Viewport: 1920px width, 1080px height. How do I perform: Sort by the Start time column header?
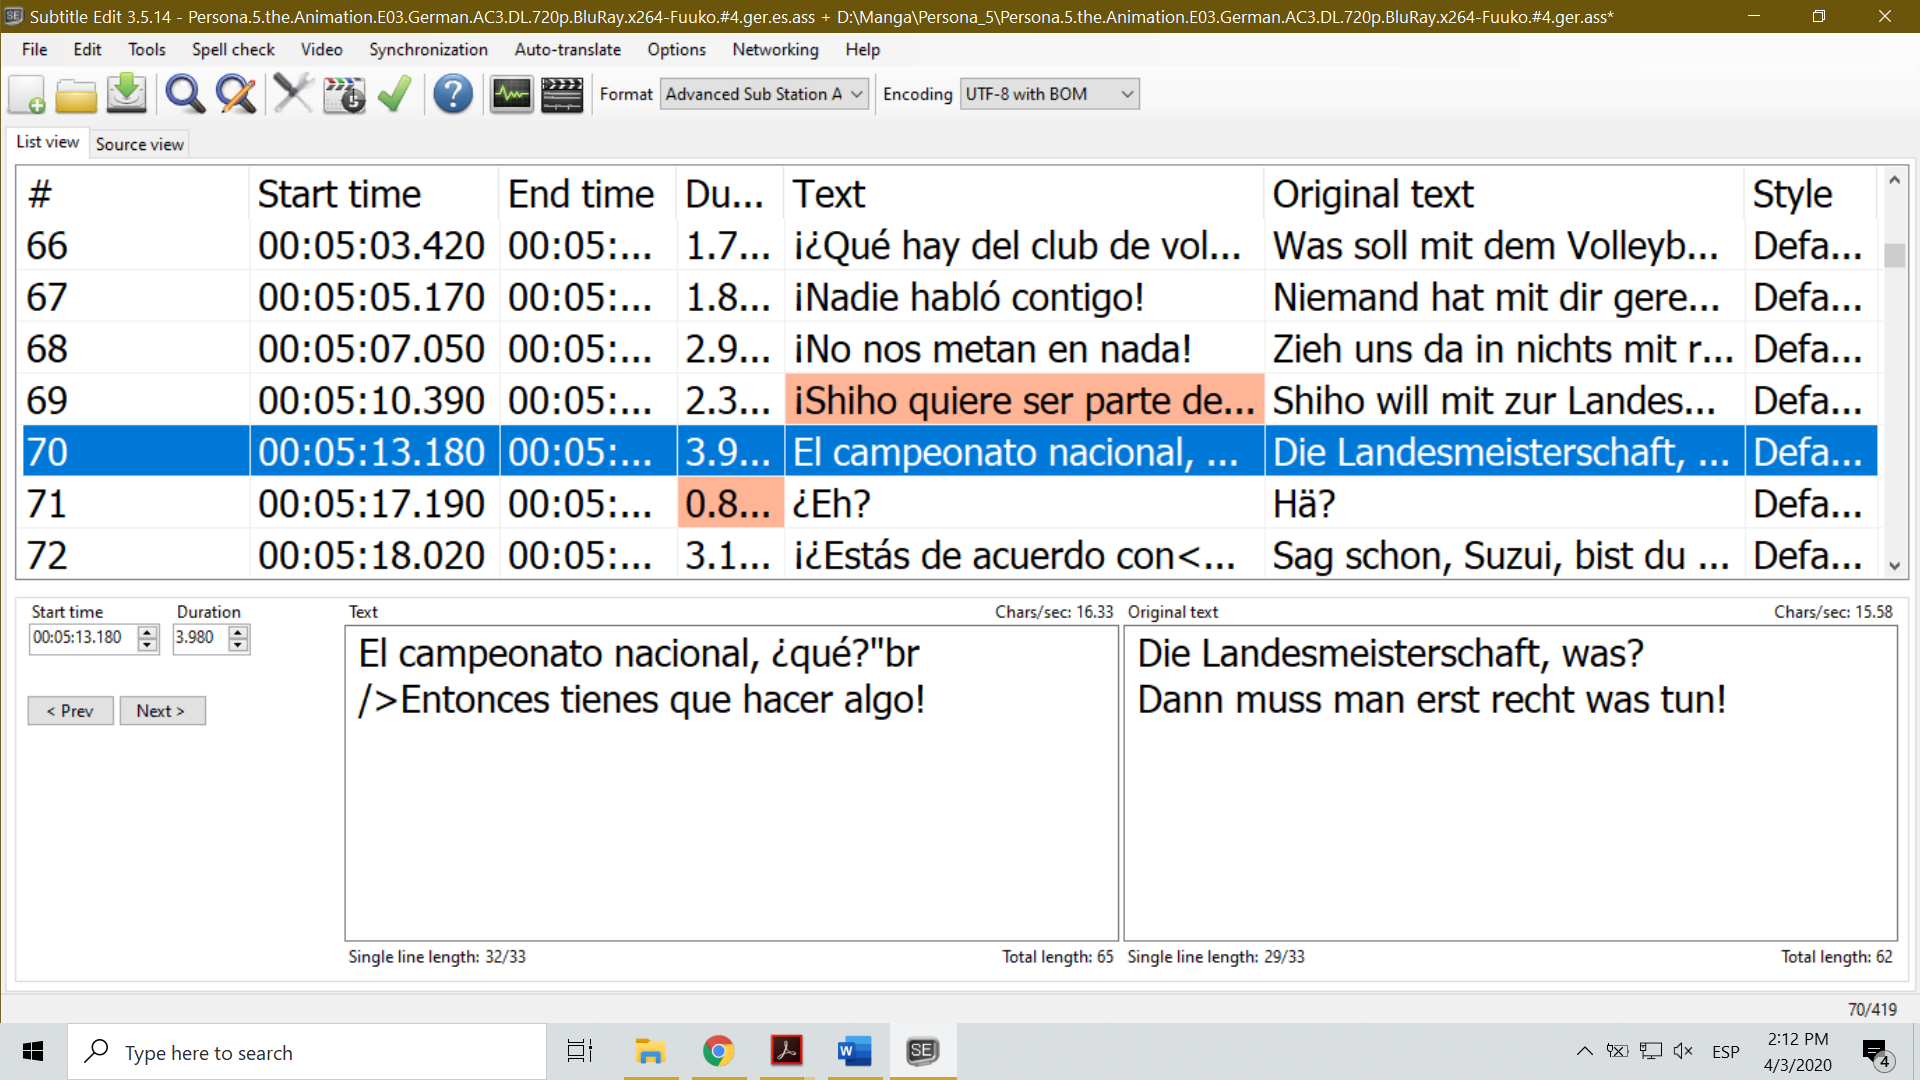point(373,194)
